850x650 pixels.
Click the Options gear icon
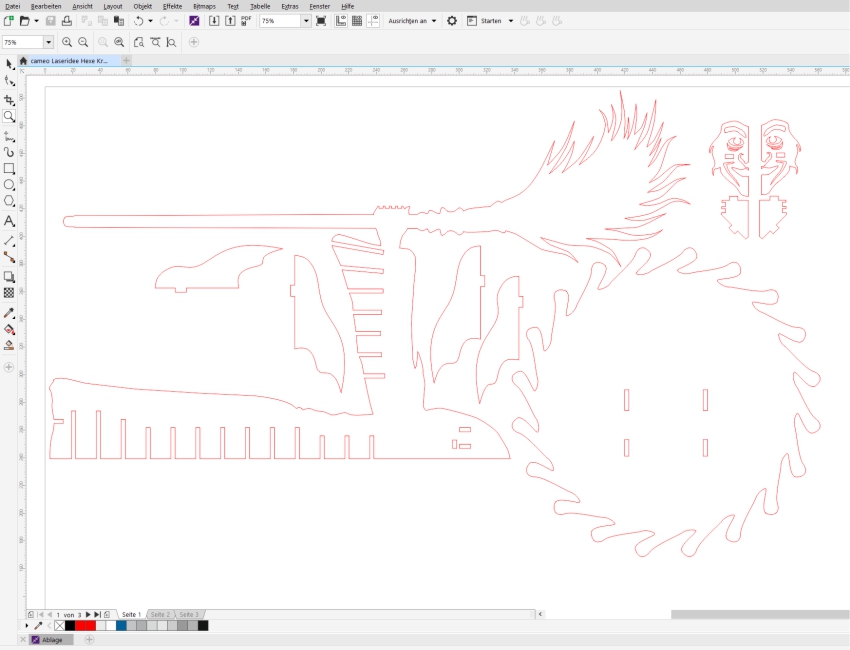click(452, 21)
